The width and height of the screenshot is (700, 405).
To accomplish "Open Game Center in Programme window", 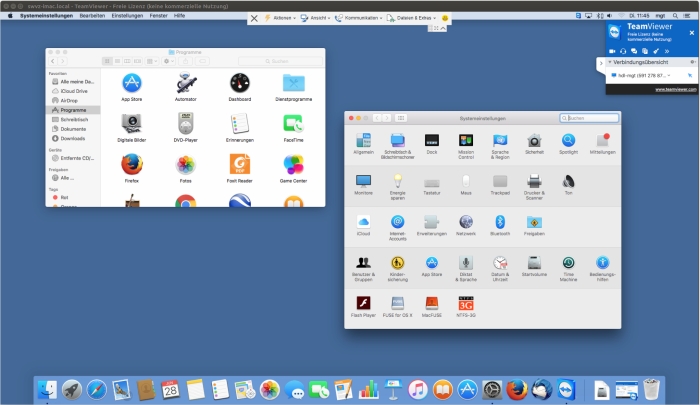I will 293,169.
